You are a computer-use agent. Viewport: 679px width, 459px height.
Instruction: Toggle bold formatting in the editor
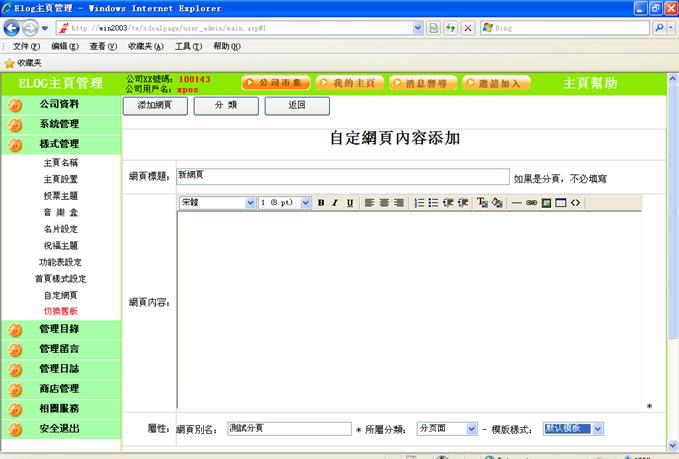(x=321, y=203)
